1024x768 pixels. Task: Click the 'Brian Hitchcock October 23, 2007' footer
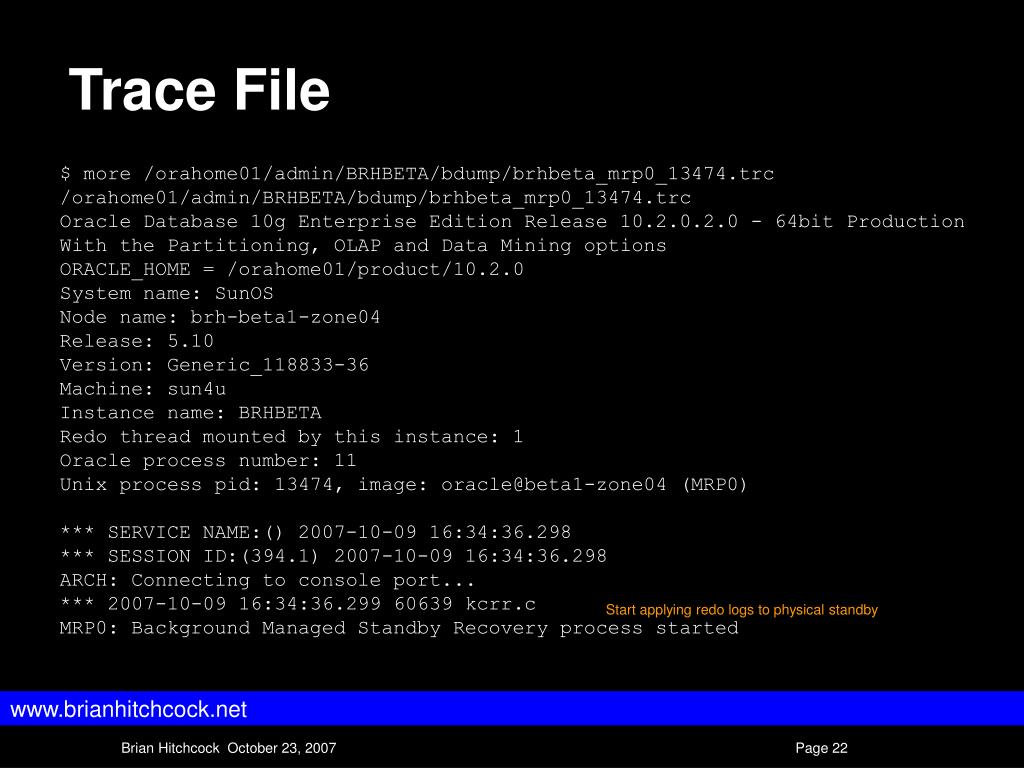(x=229, y=748)
